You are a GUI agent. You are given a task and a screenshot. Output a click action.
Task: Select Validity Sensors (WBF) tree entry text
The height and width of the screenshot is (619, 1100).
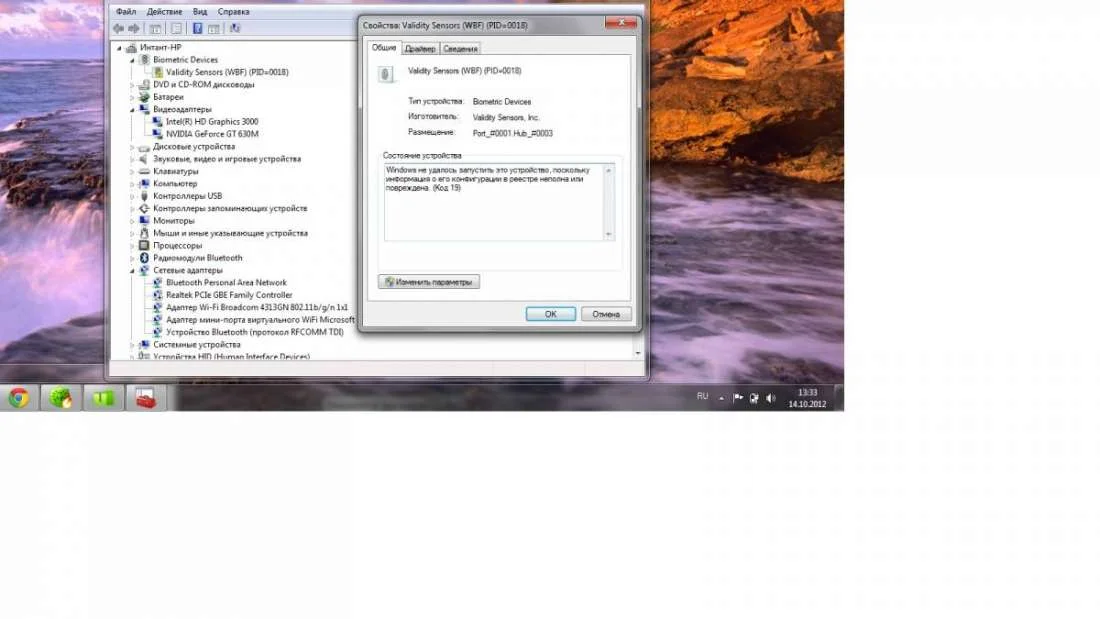click(227, 72)
